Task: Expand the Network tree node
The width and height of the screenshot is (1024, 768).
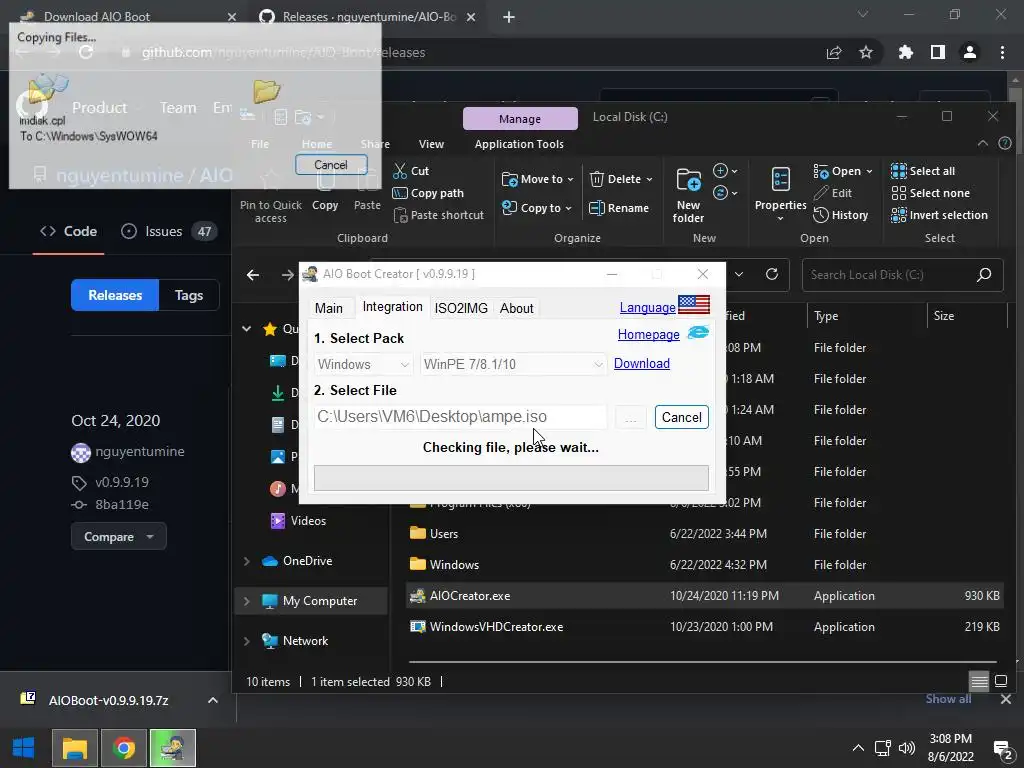Action: pyautogui.click(x=247, y=641)
